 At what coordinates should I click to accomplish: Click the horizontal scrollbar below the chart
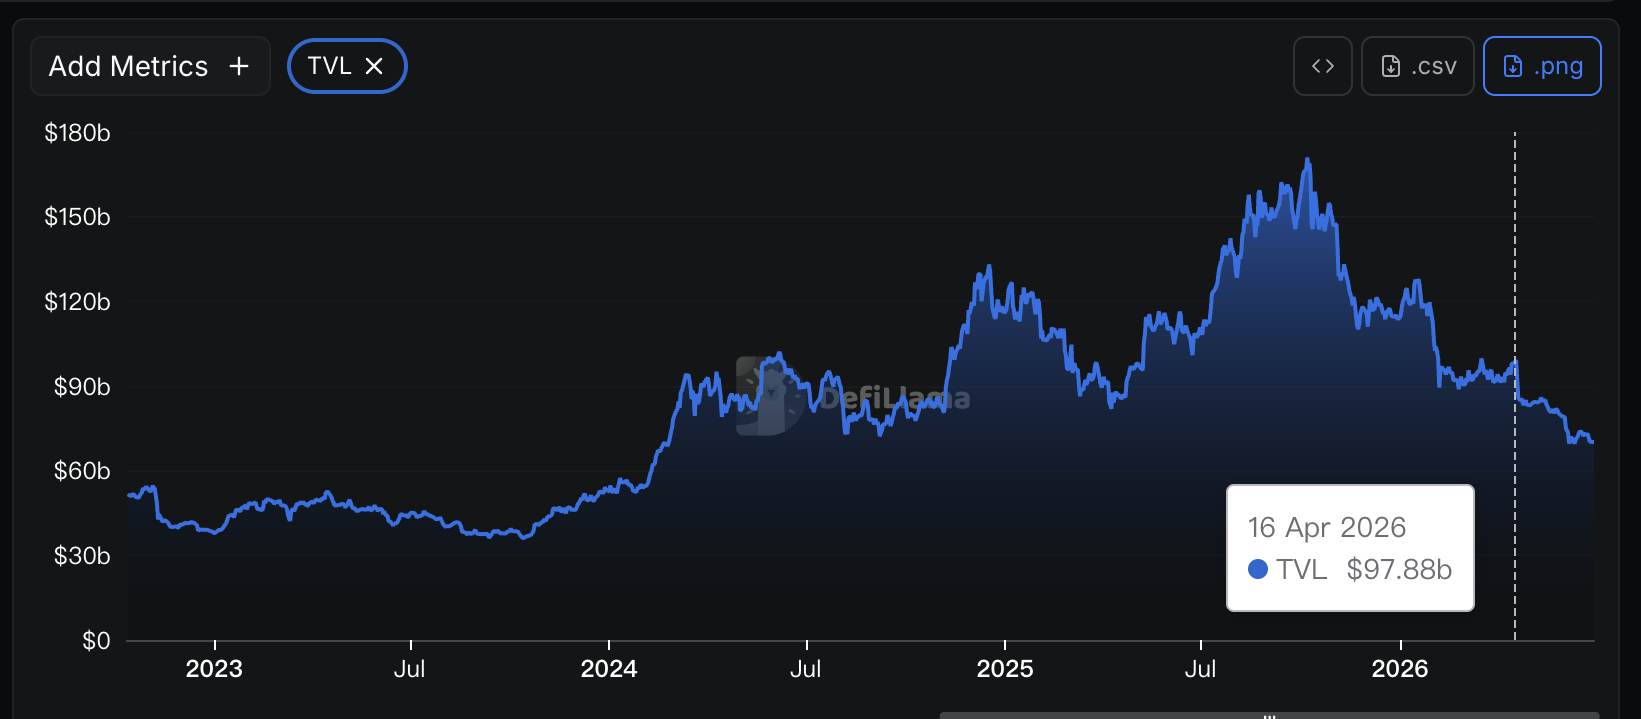pos(1269,715)
